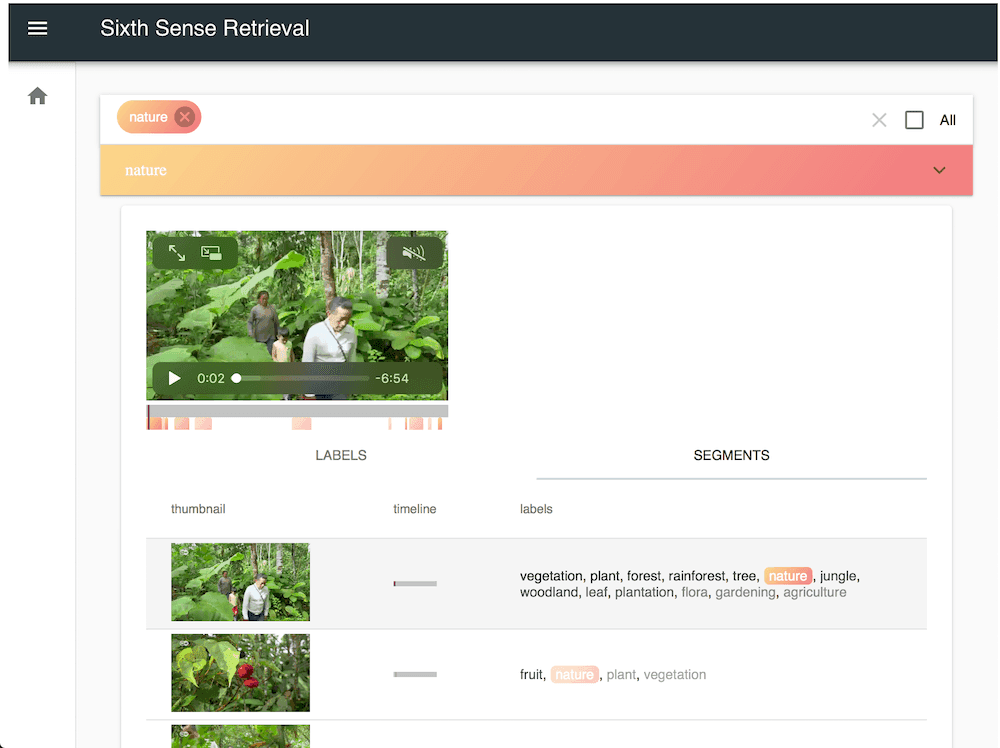This screenshot has width=1000, height=748.
Task: Switch to the LABELS tab
Action: coord(341,455)
